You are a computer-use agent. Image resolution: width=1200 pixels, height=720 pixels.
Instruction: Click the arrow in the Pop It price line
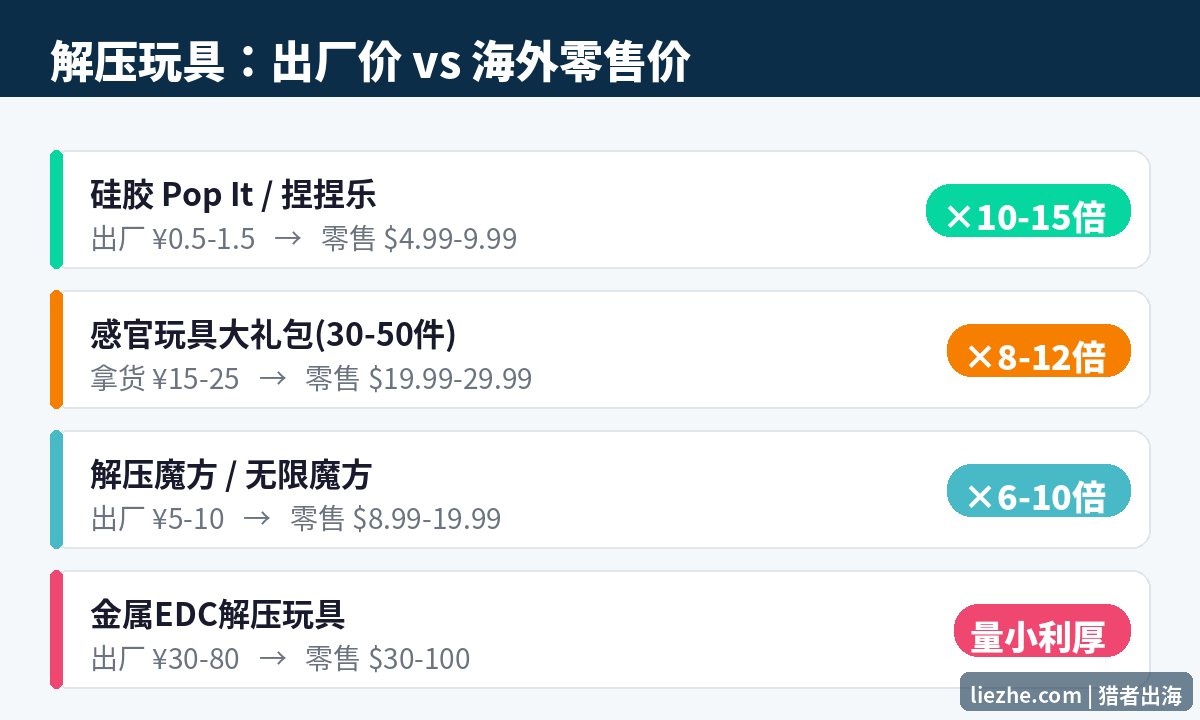tap(288, 240)
